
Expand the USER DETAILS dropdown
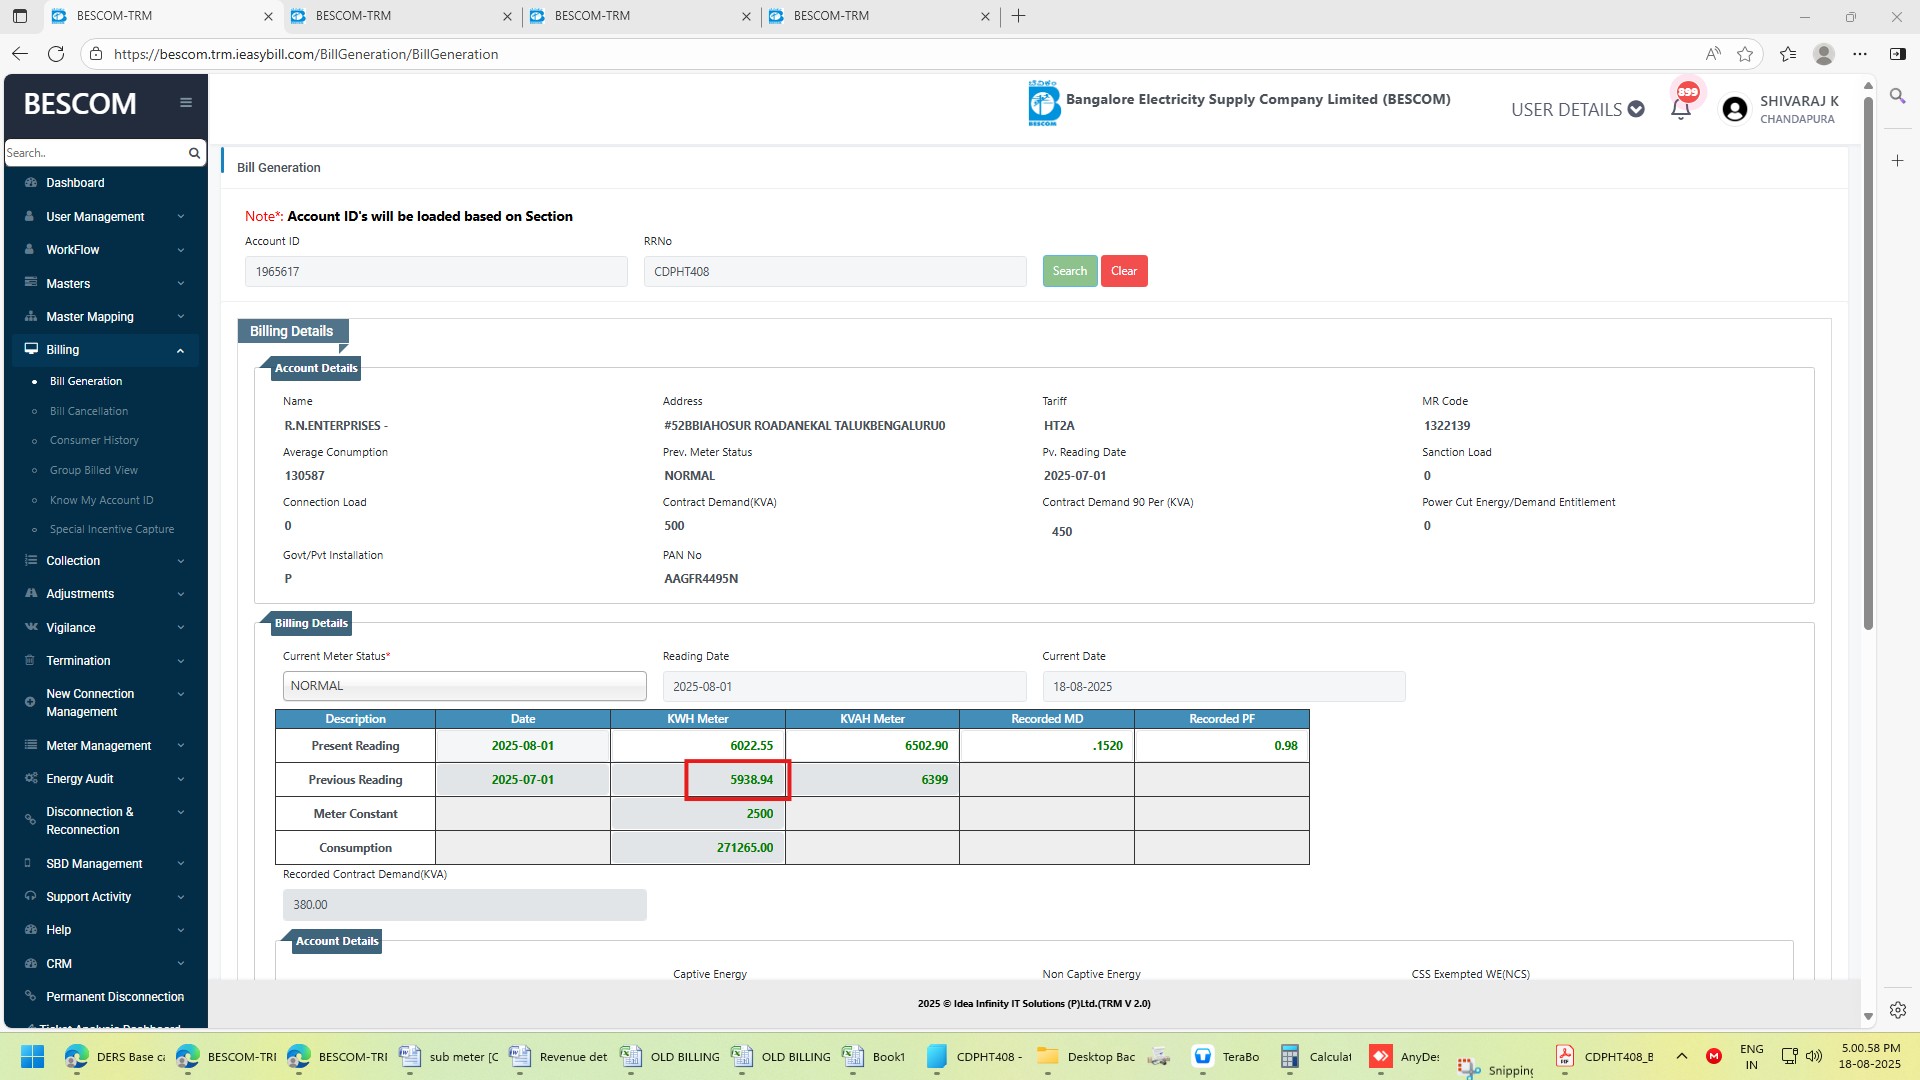1577,109
